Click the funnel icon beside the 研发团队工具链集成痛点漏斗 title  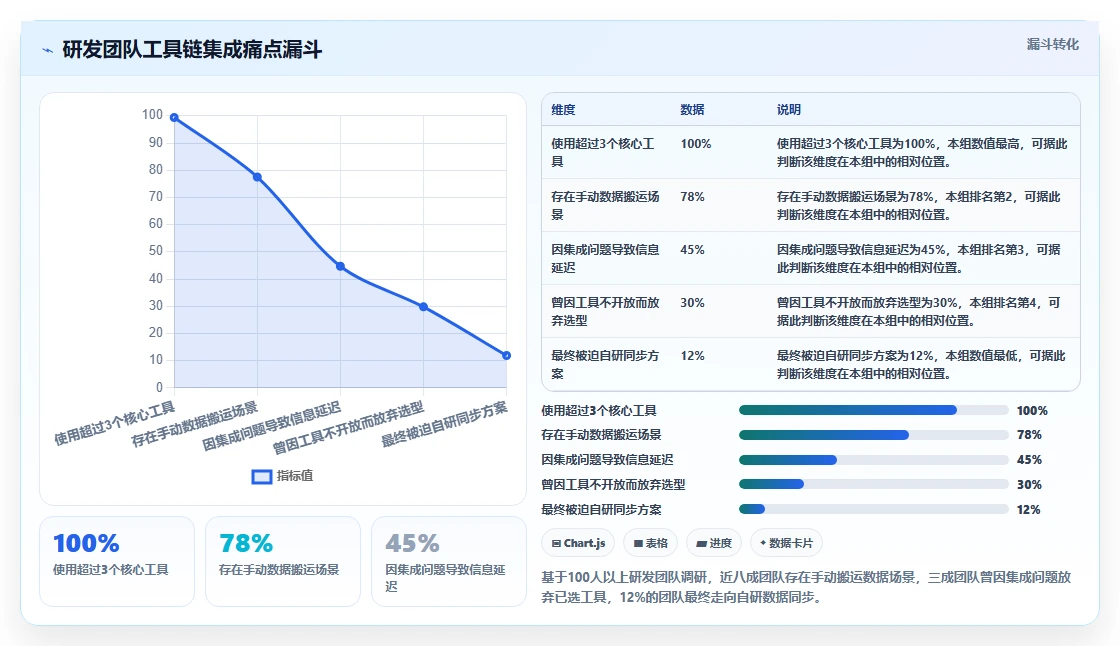[48, 50]
